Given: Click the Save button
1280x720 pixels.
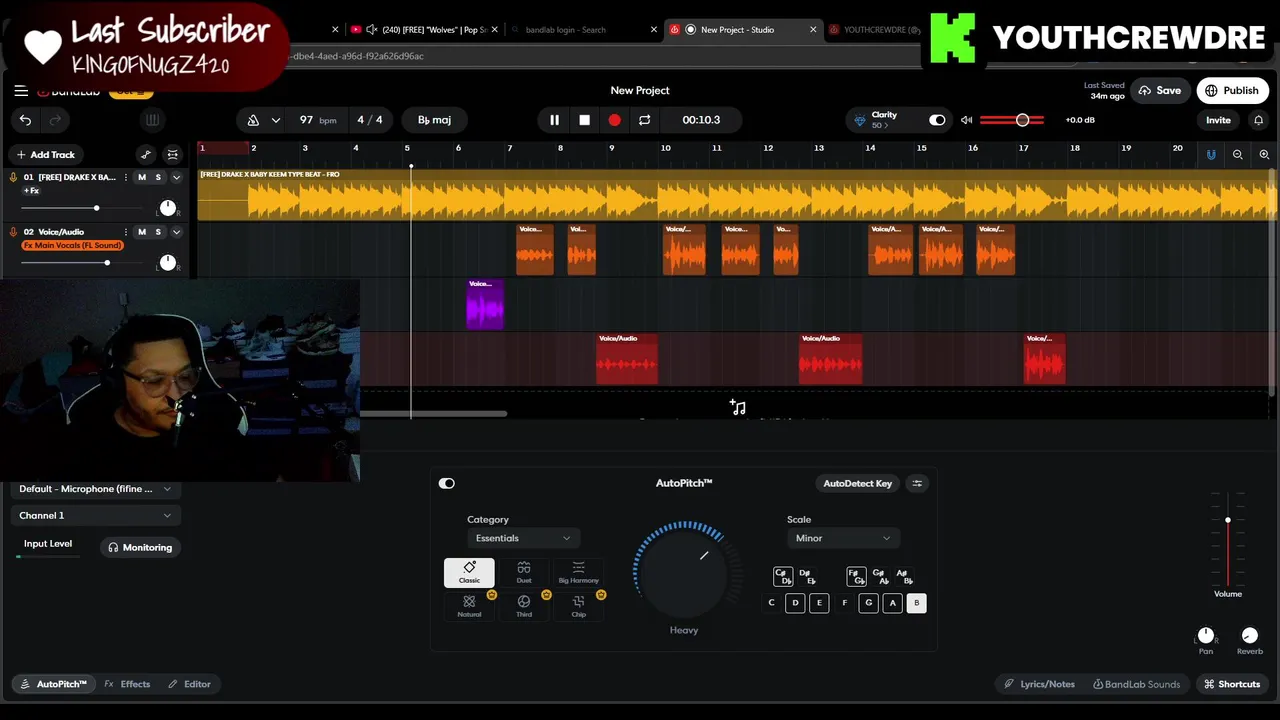Looking at the screenshot, I should tap(1160, 90).
